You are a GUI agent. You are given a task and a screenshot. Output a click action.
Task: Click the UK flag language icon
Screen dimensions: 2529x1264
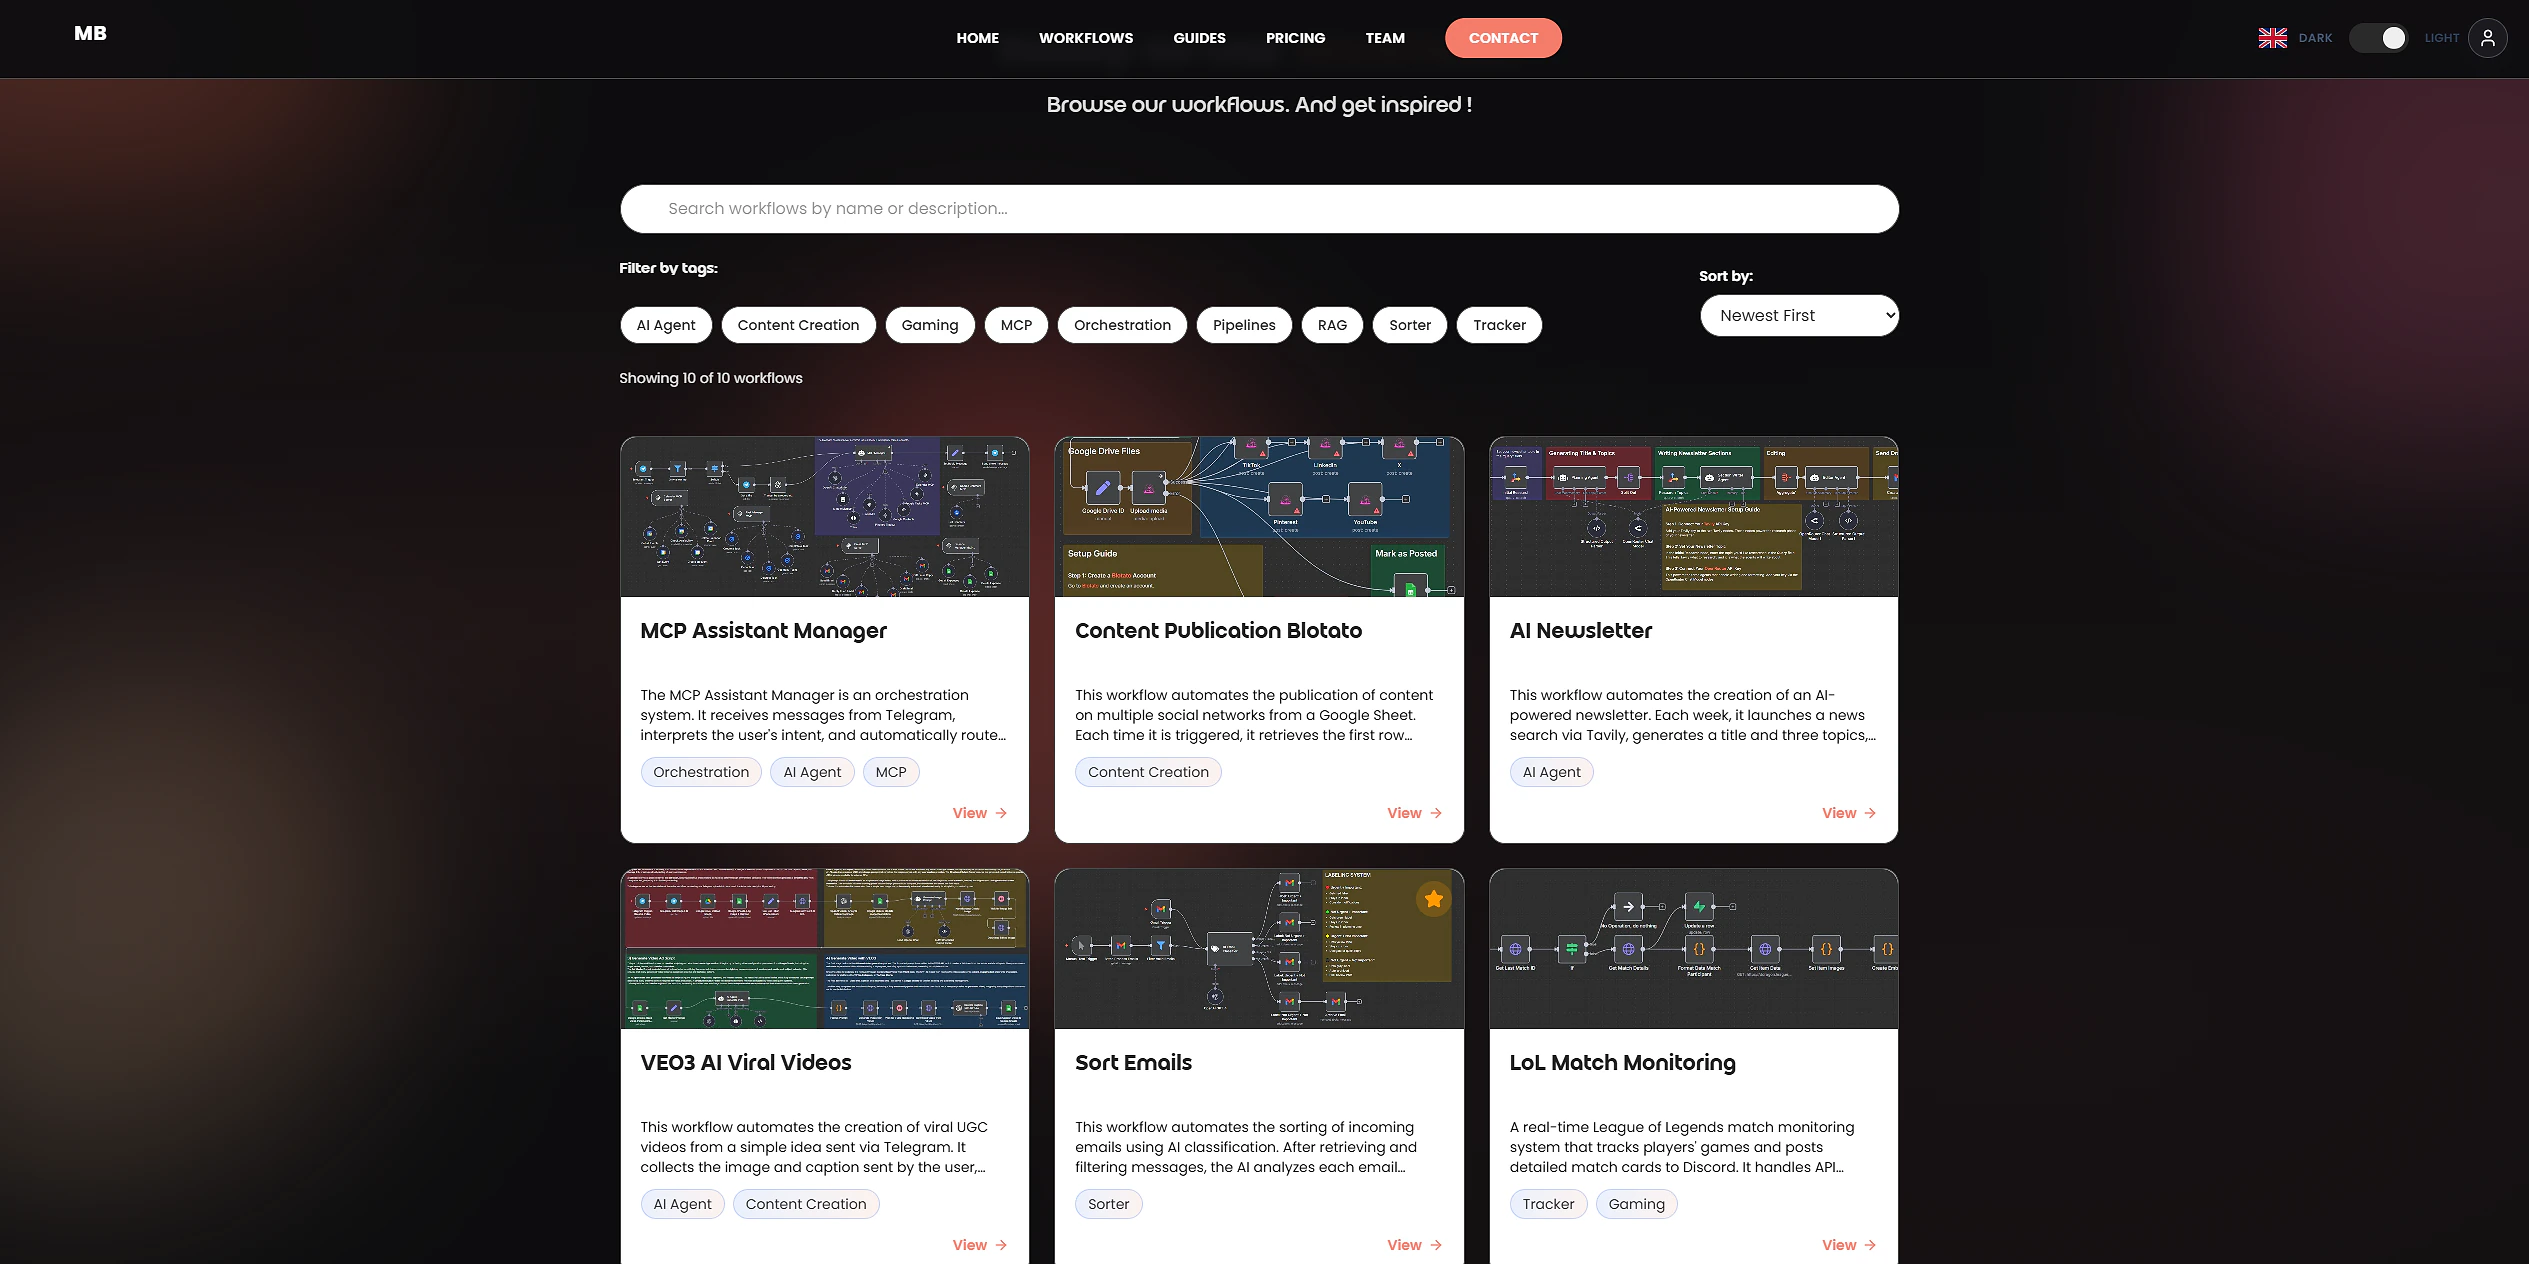pos(2272,38)
